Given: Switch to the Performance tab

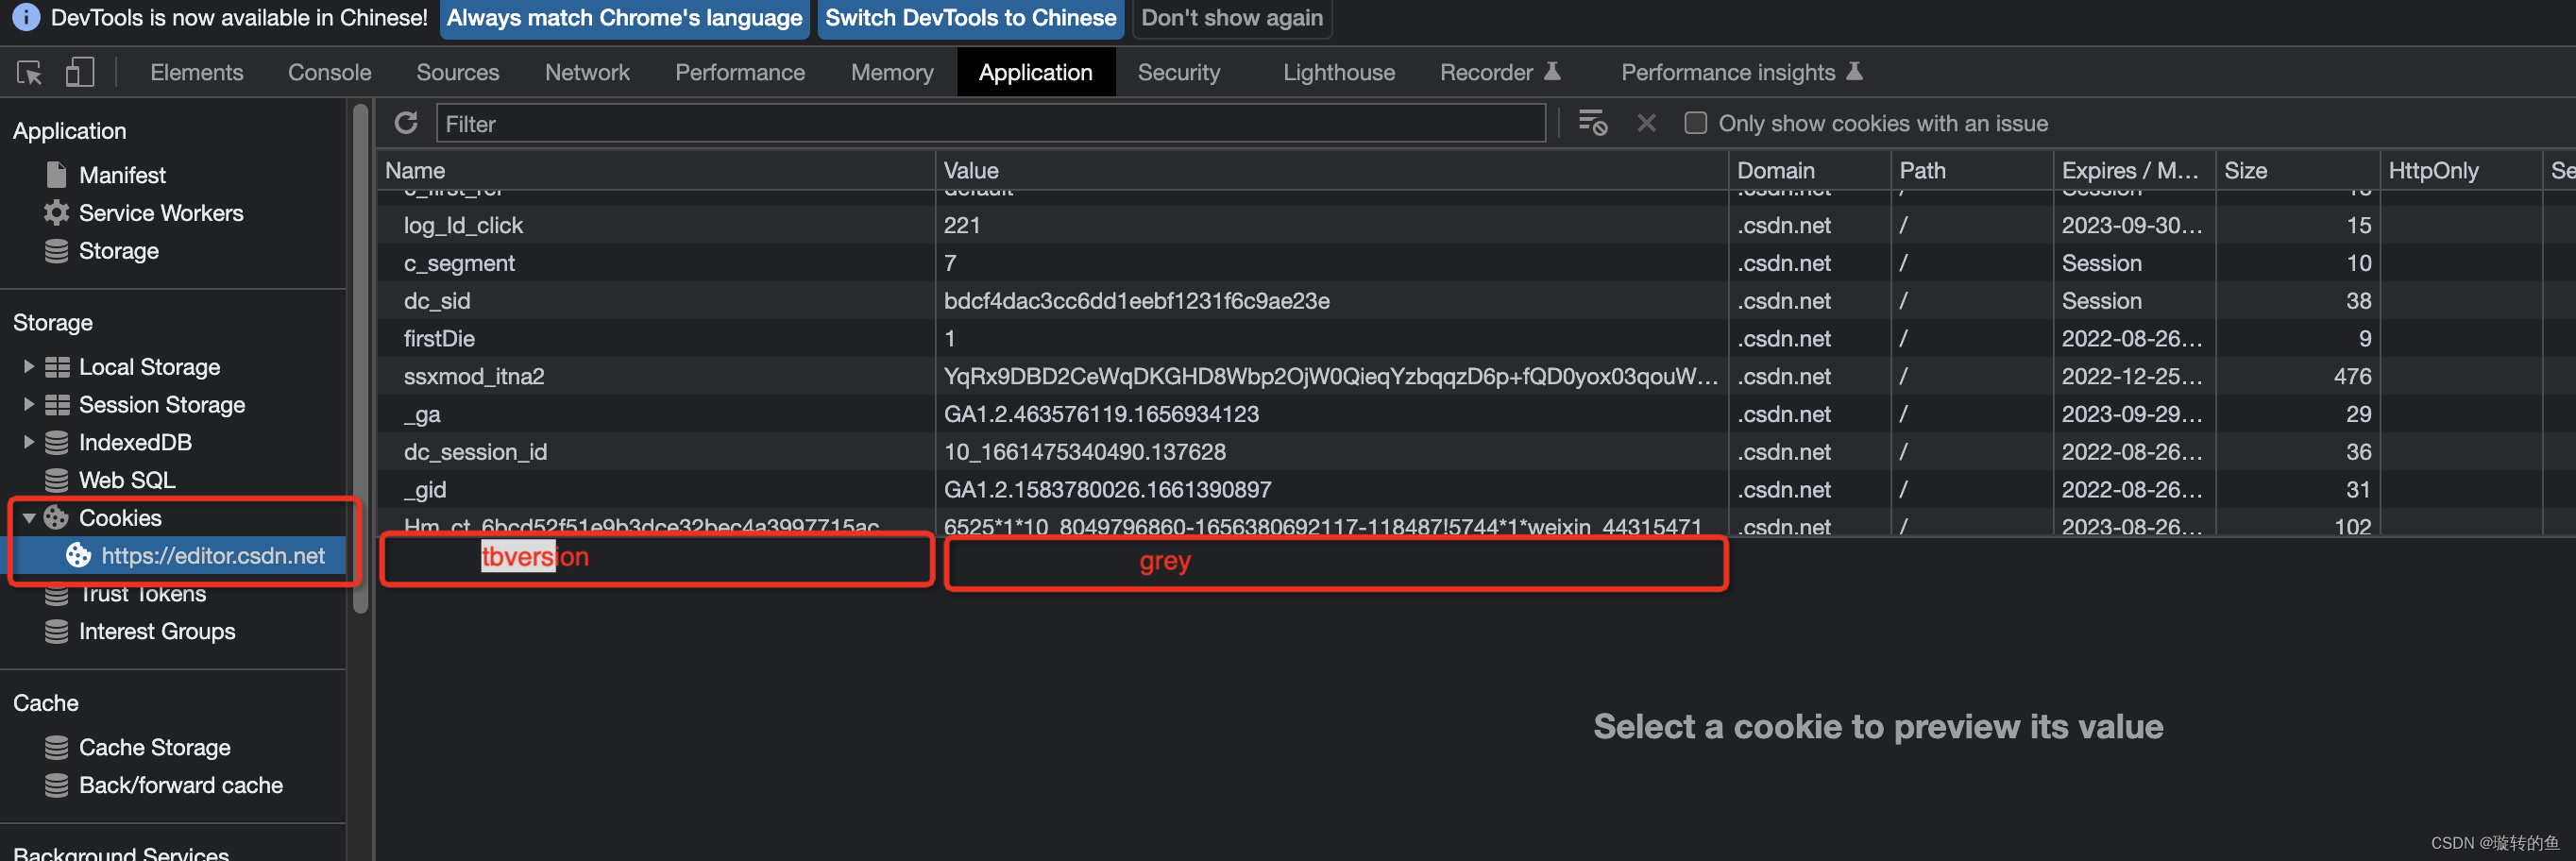Looking at the screenshot, I should [x=739, y=72].
